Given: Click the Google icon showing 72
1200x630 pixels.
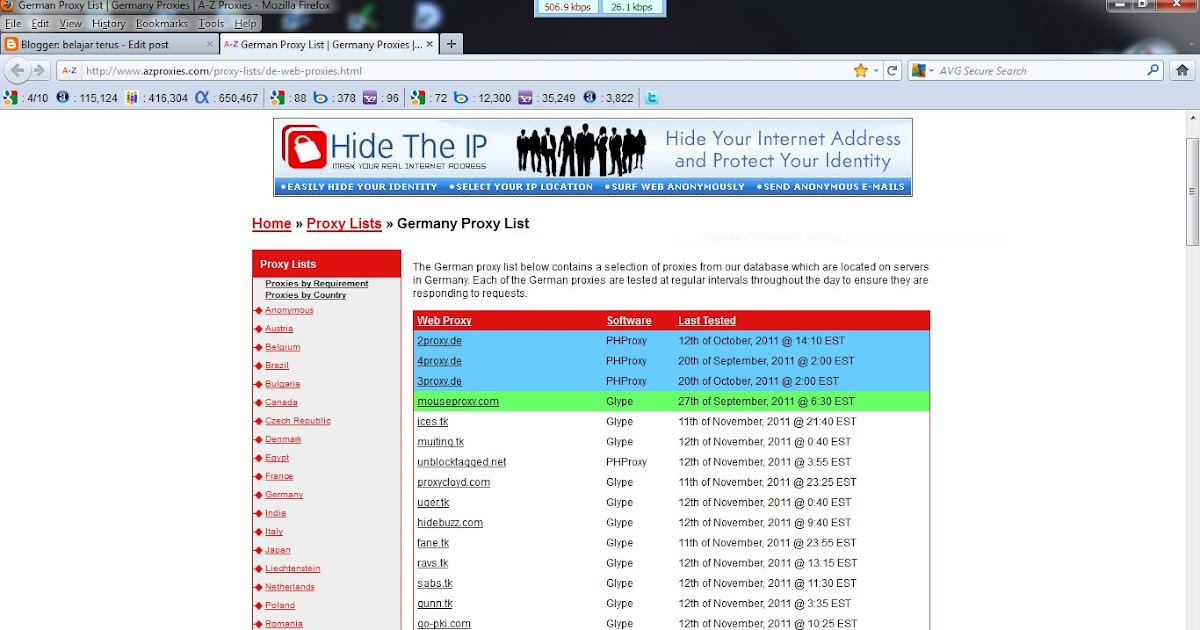Looking at the screenshot, I should [x=418, y=98].
